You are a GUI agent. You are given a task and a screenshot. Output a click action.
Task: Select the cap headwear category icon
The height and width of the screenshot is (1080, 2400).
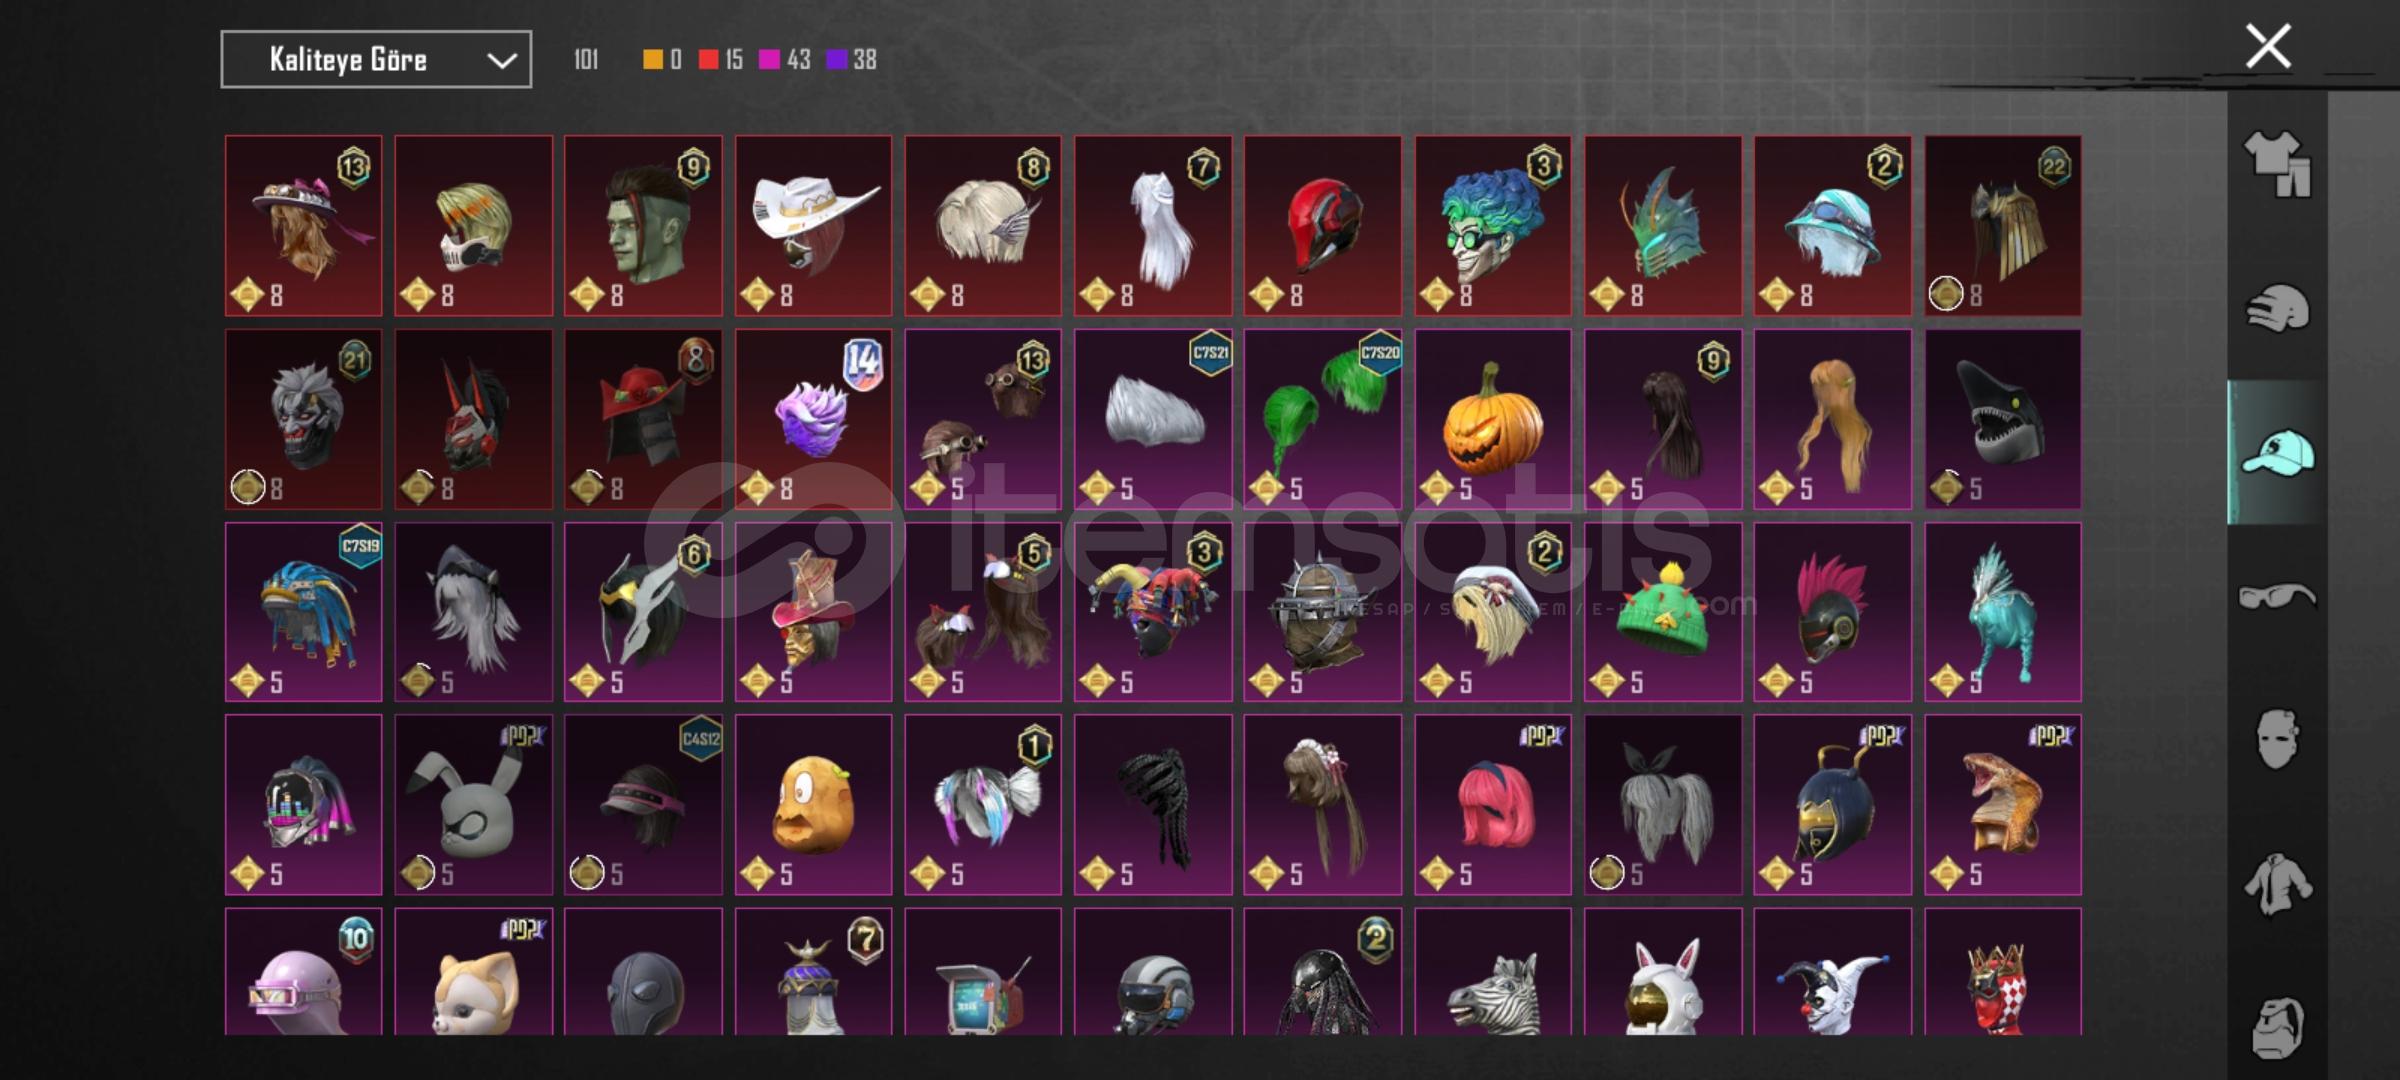coord(2277,452)
